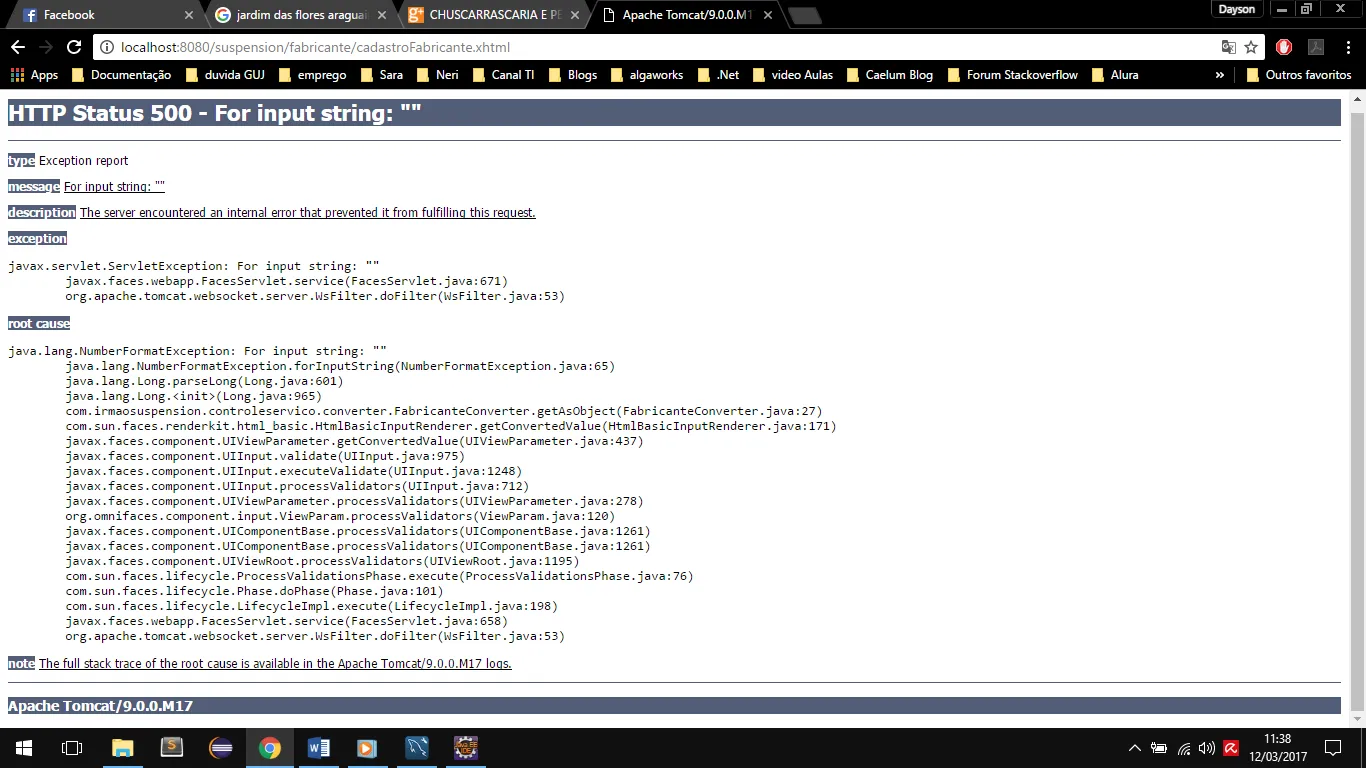Close the Facebook tab
The image size is (1366, 768).
click(x=189, y=15)
